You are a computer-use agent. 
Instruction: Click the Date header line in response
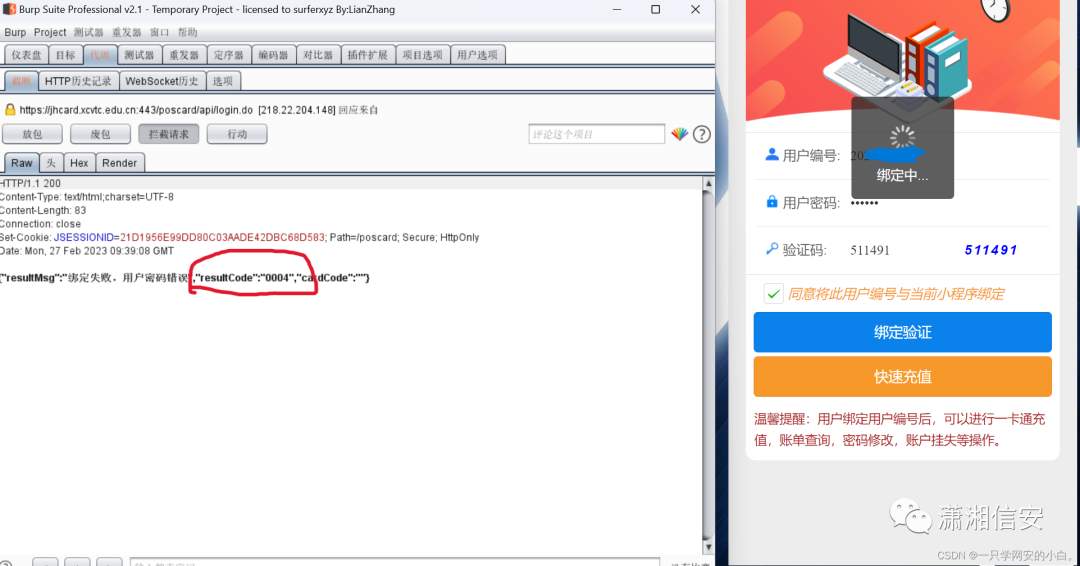(87, 251)
